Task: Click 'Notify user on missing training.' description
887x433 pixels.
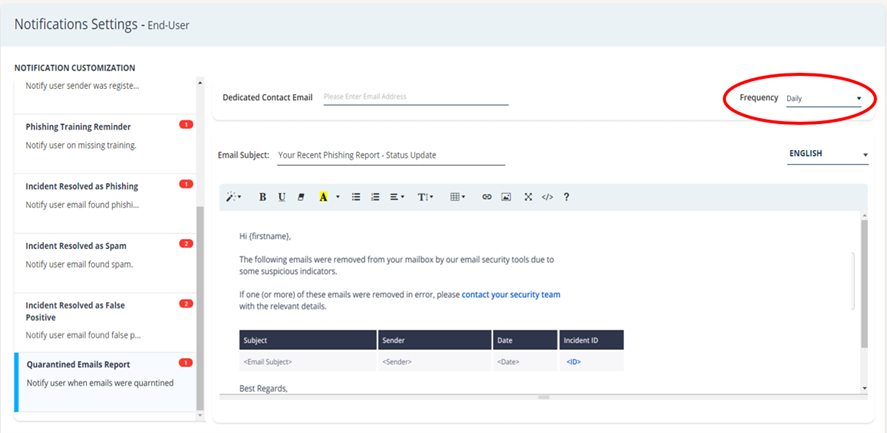Action: click(x=81, y=145)
